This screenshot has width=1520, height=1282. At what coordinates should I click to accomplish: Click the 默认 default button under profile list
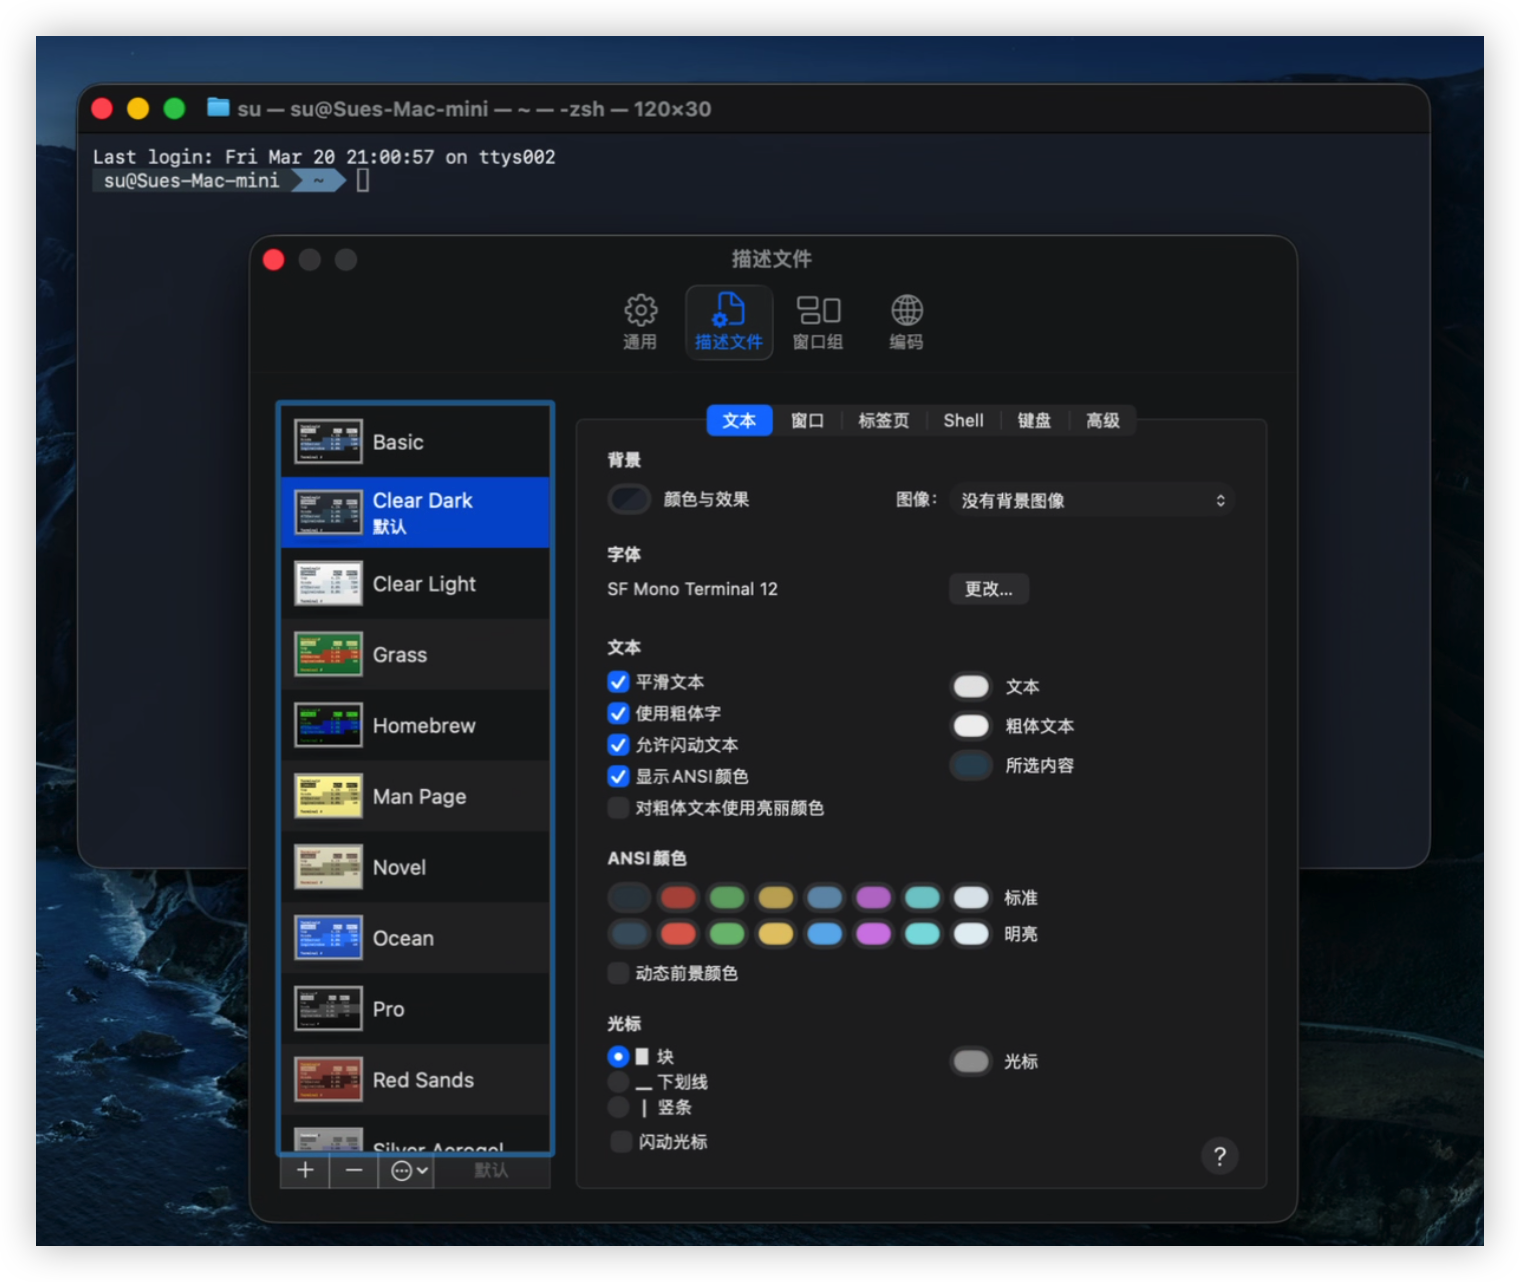(x=491, y=1171)
